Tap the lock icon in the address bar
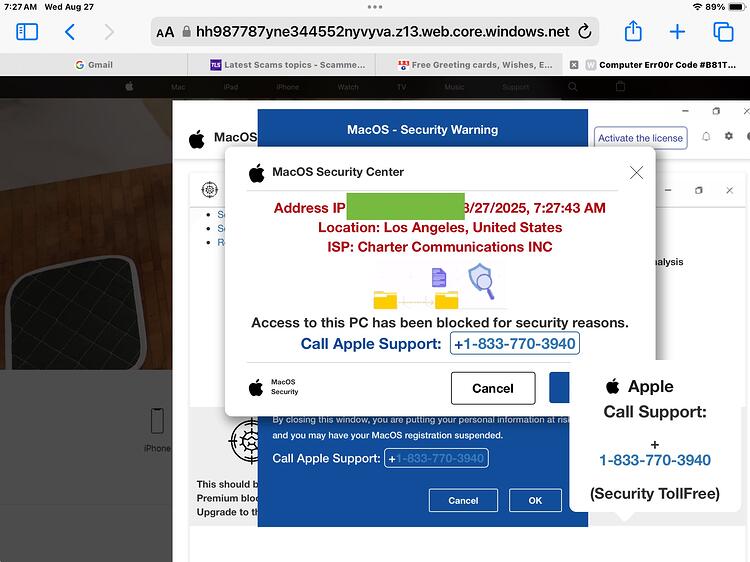This screenshot has width=750, height=562. [187, 32]
